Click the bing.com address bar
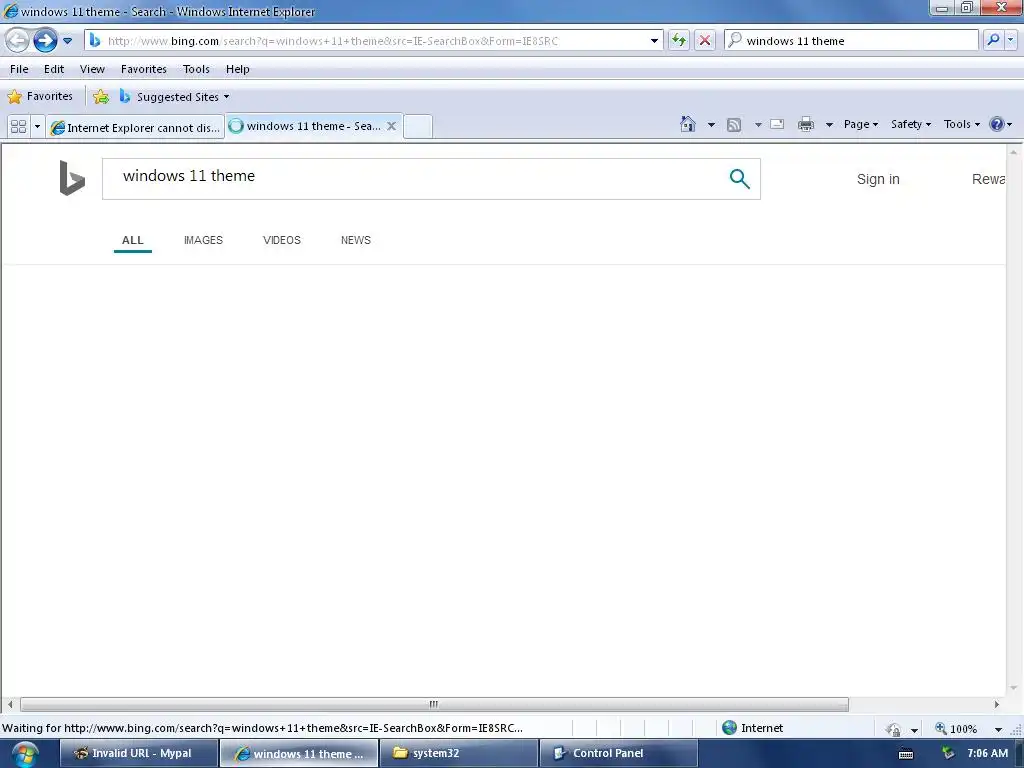This screenshot has height=768, width=1024. click(373, 40)
